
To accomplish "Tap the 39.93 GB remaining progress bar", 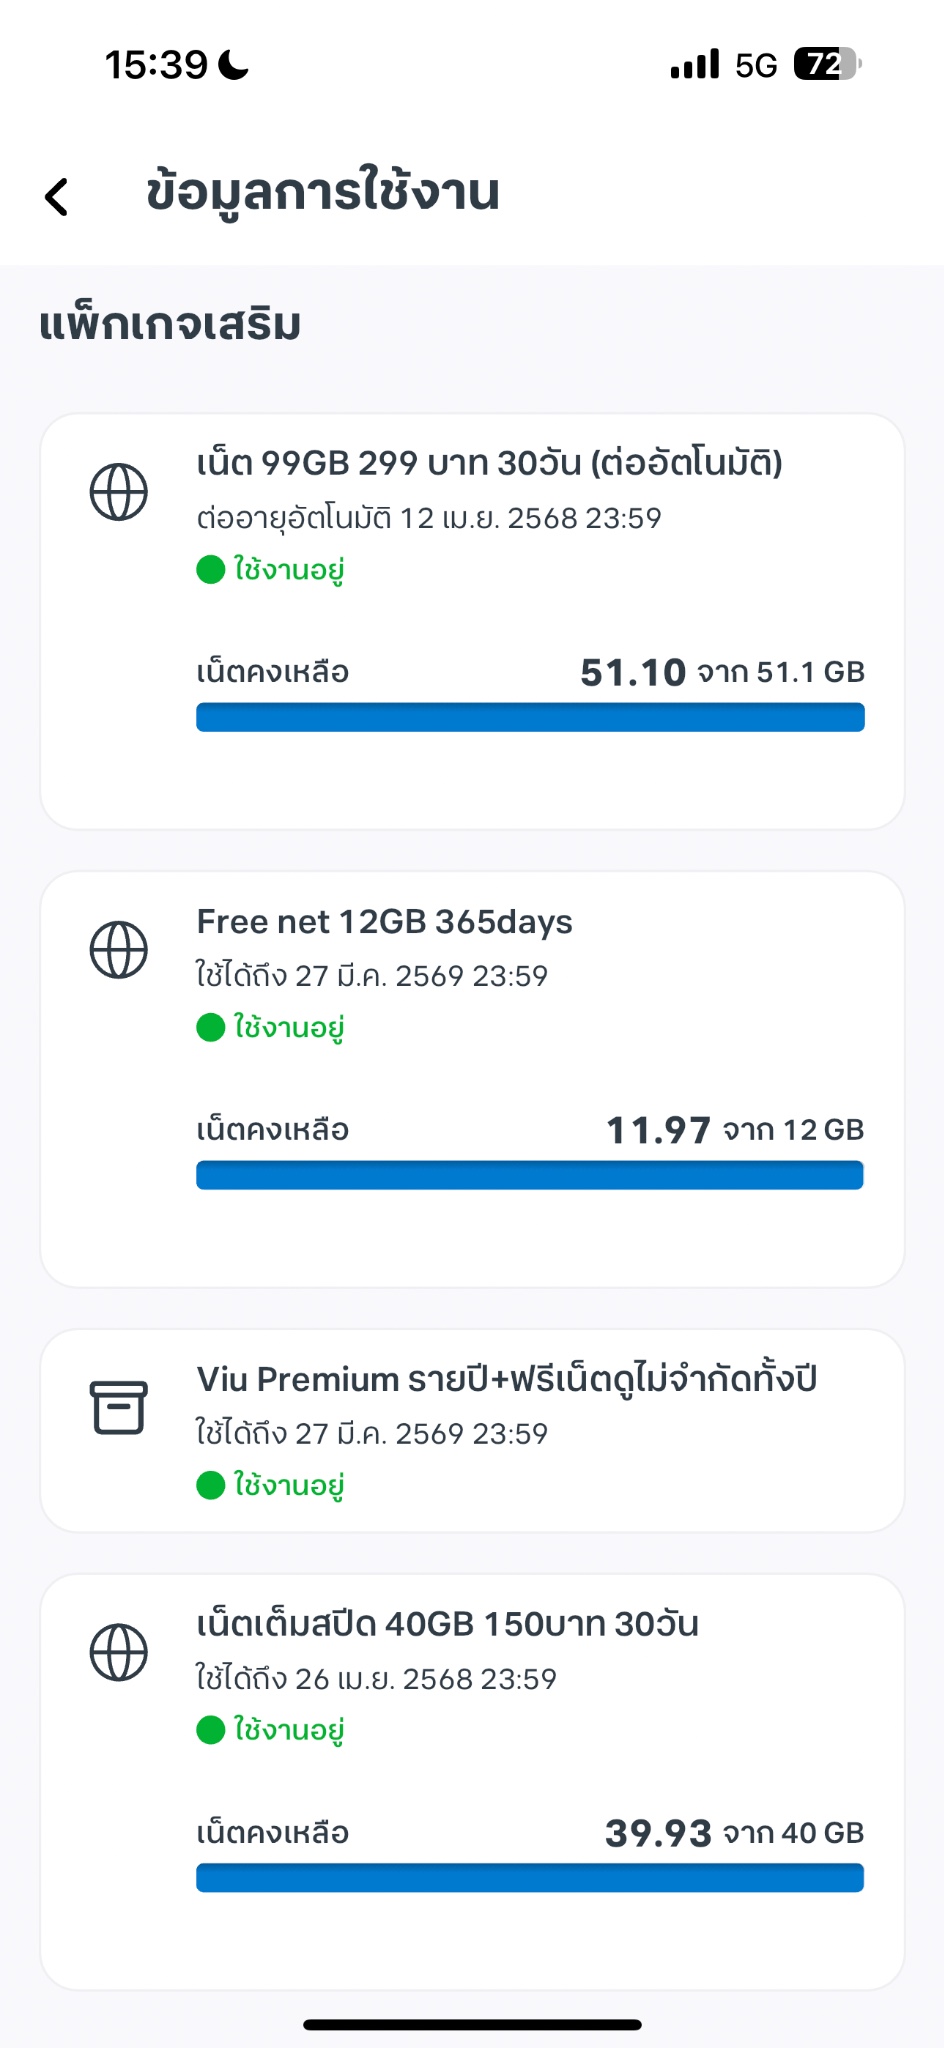I will [x=530, y=1878].
